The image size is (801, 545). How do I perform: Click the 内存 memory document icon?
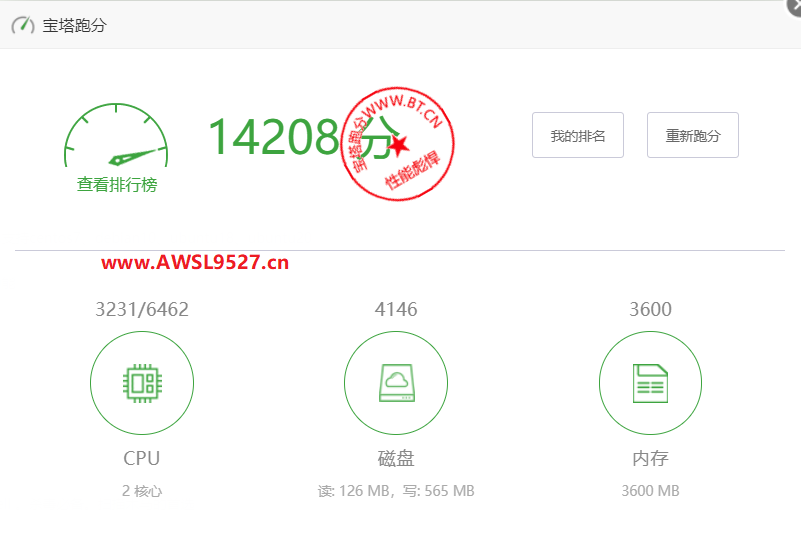pyautogui.click(x=650, y=383)
